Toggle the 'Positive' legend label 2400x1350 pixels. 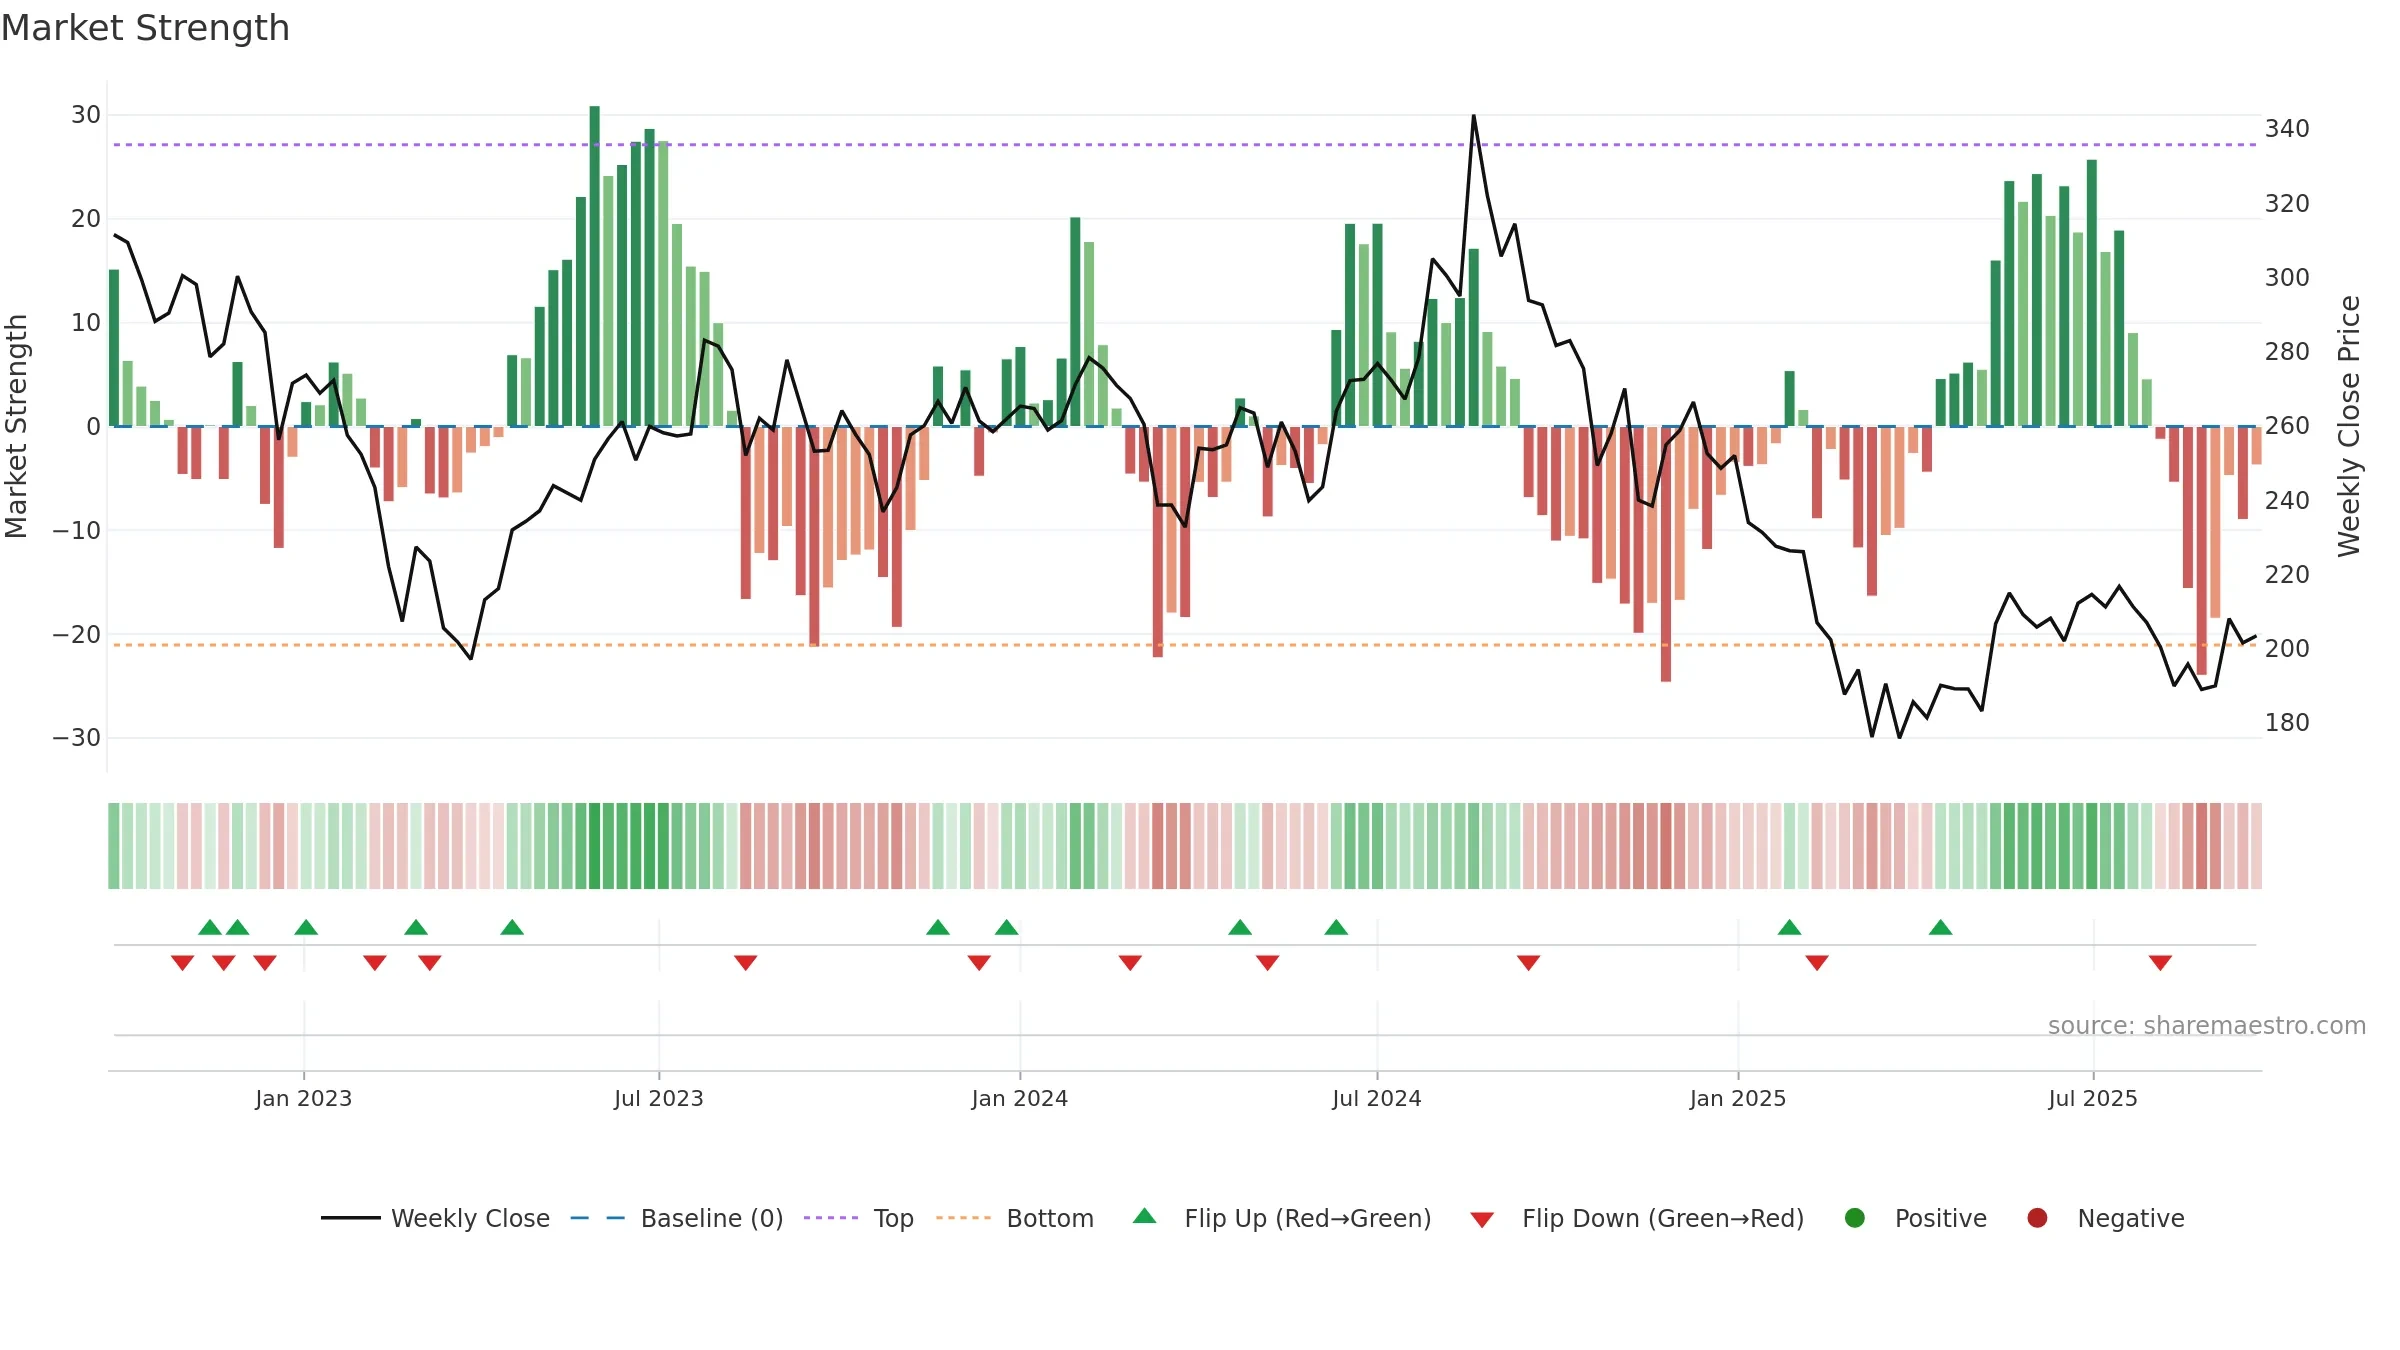click(x=1941, y=1218)
